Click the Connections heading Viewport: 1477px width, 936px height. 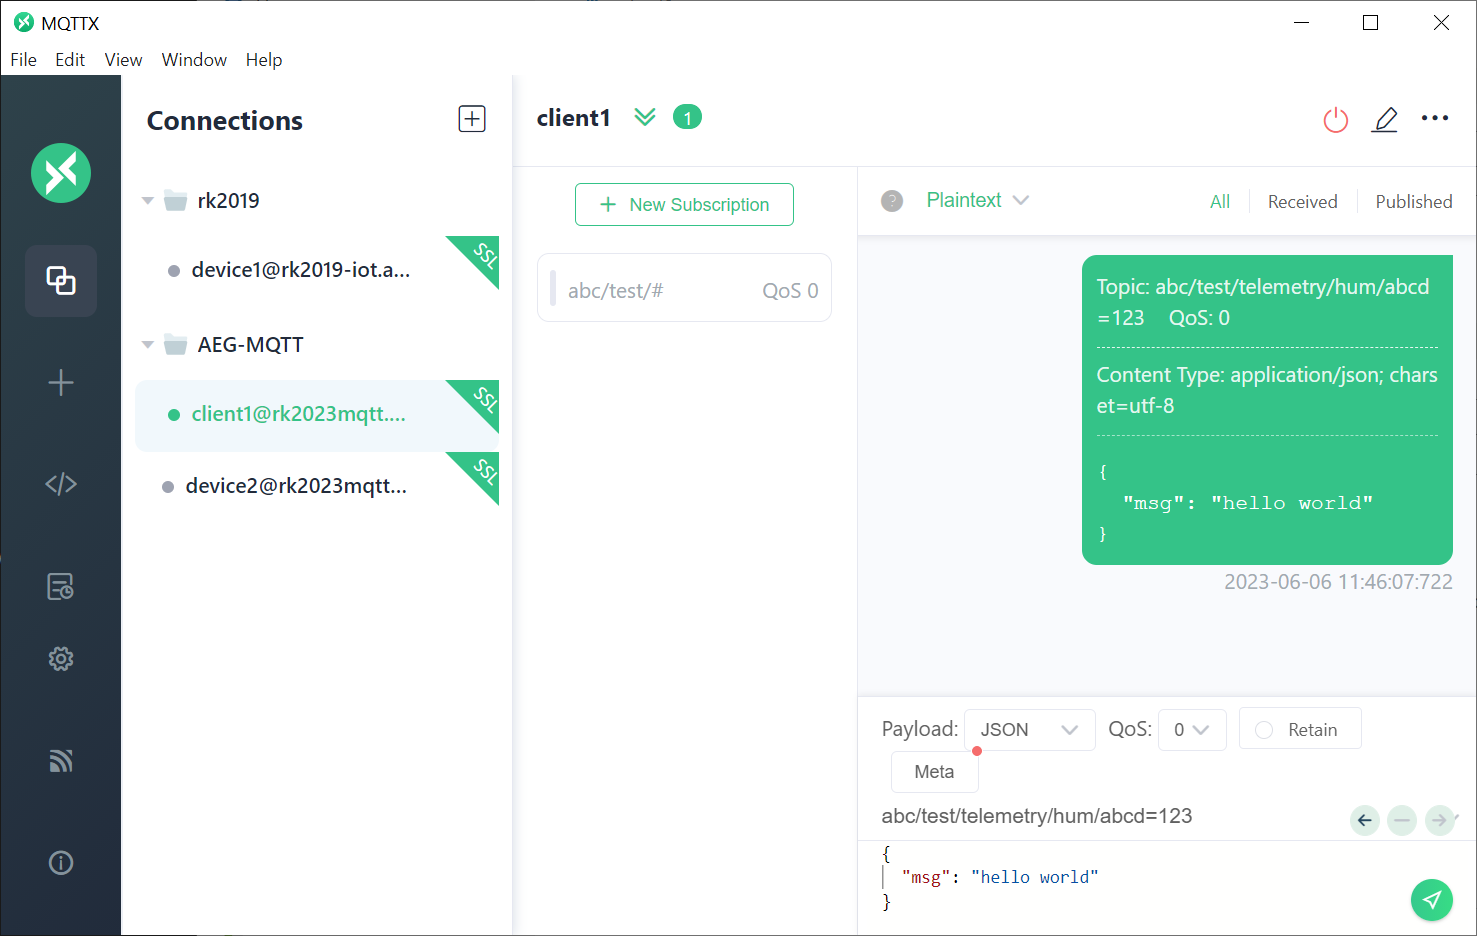pos(225,121)
